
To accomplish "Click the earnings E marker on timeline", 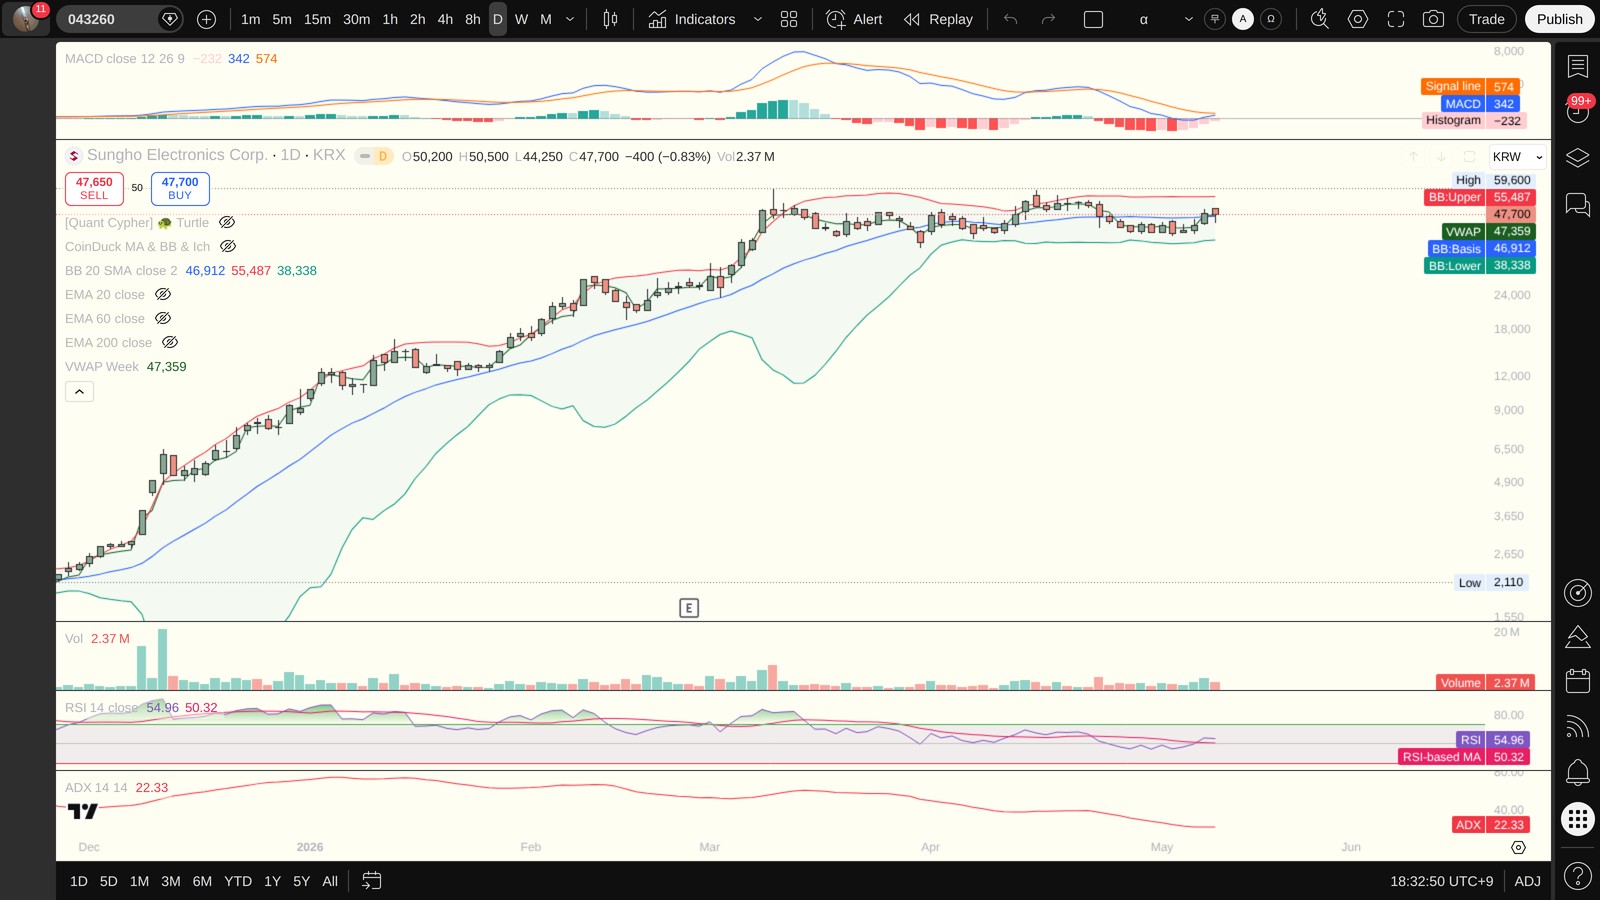I will click(689, 608).
